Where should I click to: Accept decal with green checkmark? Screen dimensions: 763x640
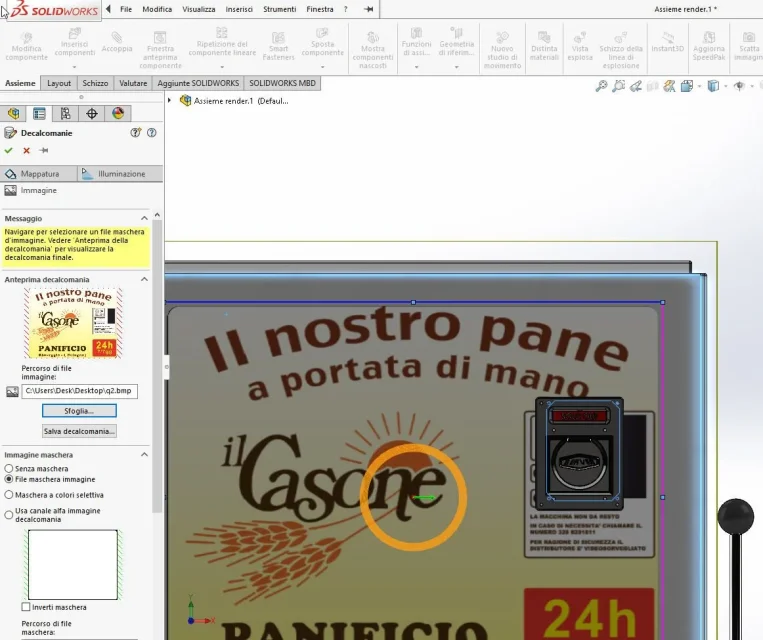(x=8, y=150)
